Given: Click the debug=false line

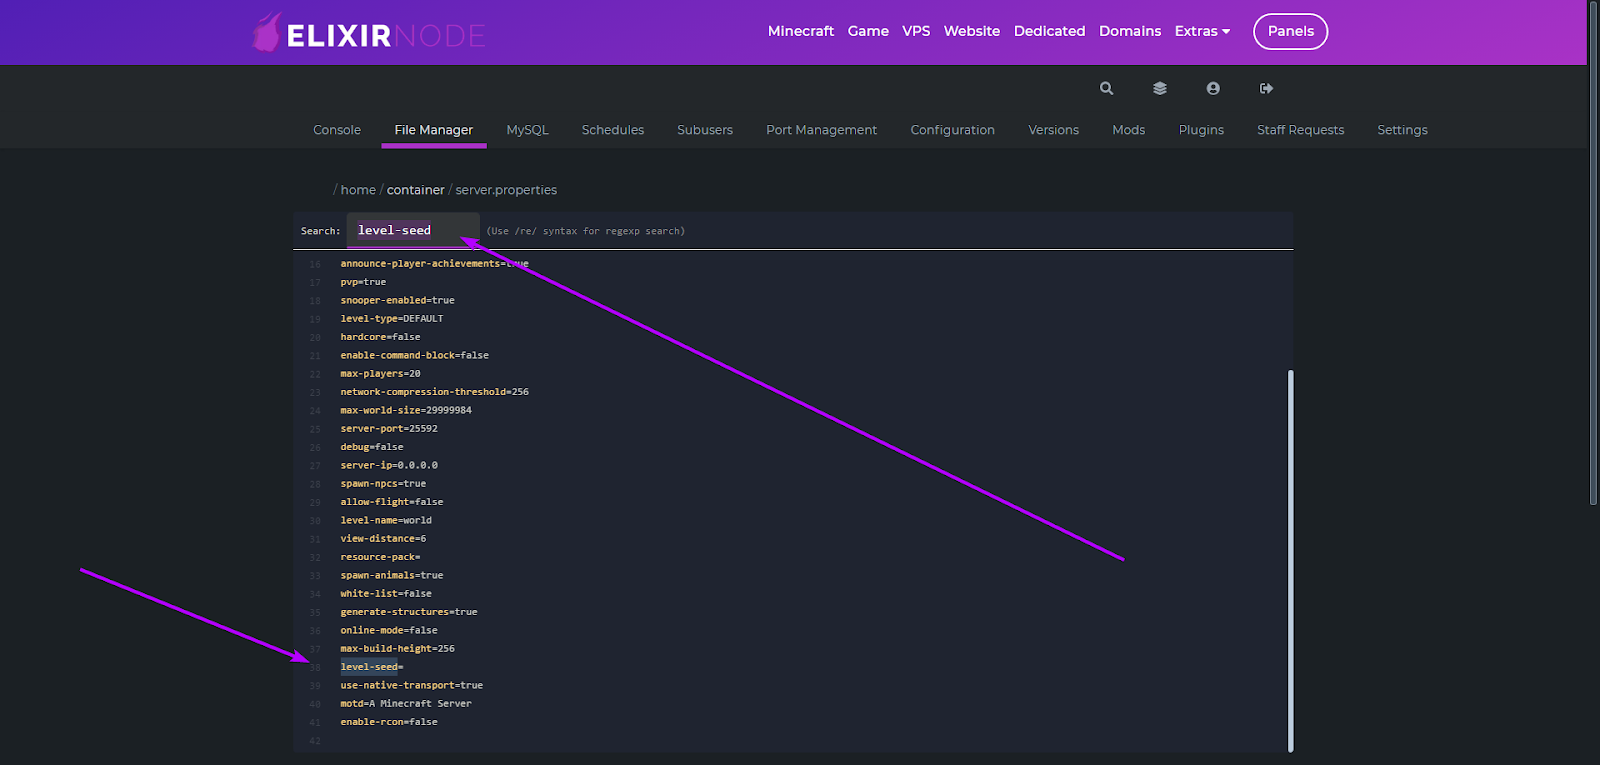Looking at the screenshot, I should click(372, 447).
